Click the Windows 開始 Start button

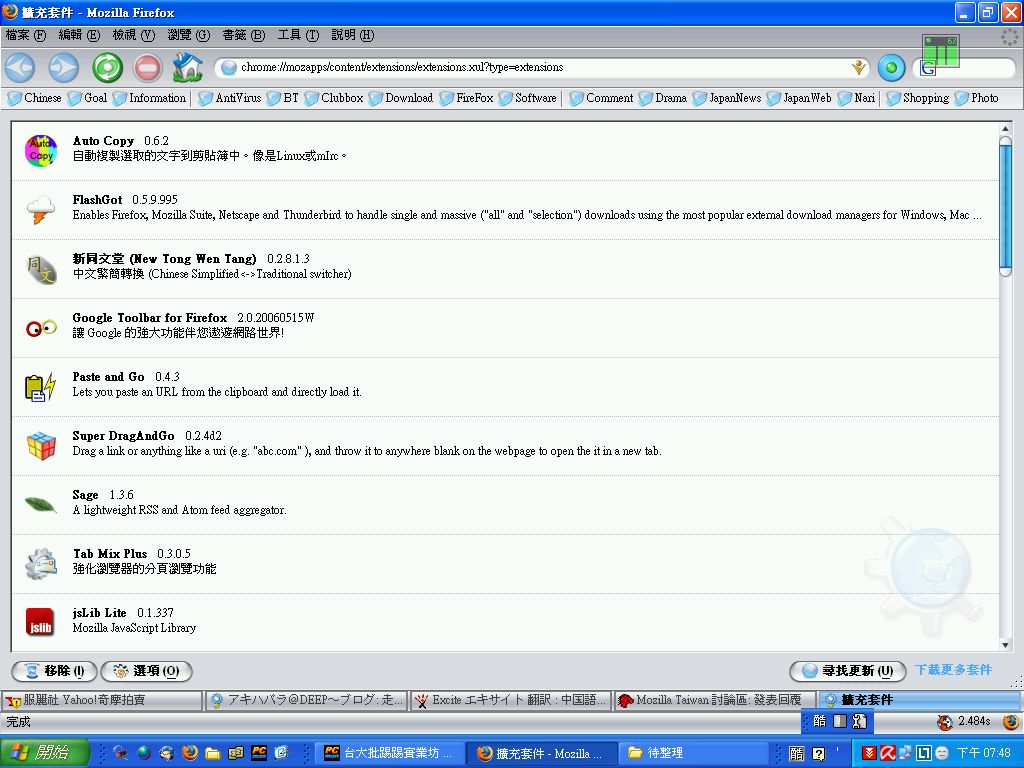[x=45, y=753]
